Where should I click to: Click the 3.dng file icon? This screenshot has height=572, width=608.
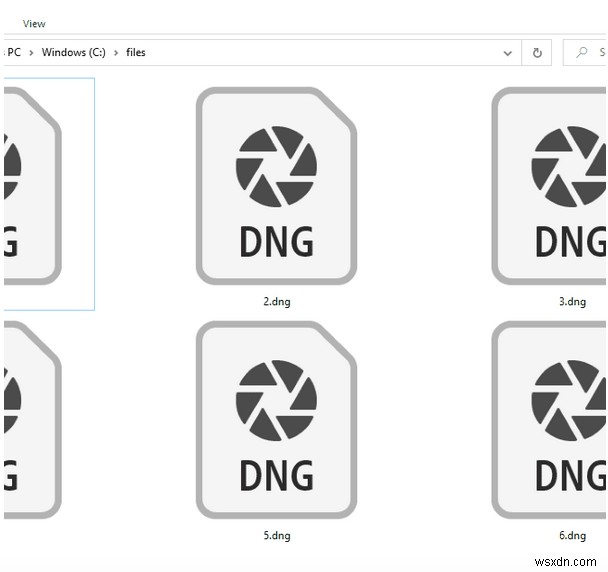(549, 186)
